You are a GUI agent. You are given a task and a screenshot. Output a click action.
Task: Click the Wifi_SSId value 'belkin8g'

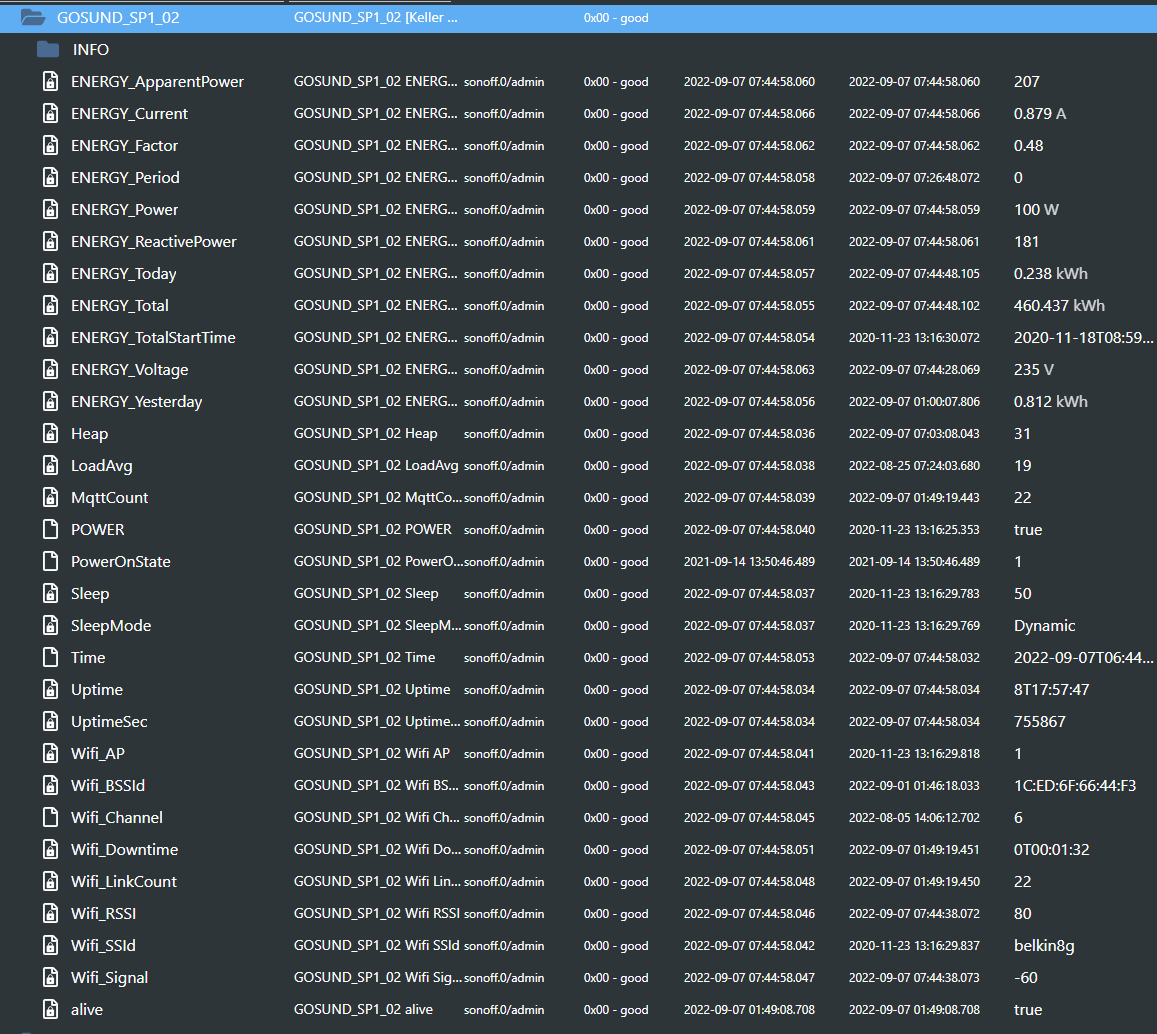point(1044,945)
